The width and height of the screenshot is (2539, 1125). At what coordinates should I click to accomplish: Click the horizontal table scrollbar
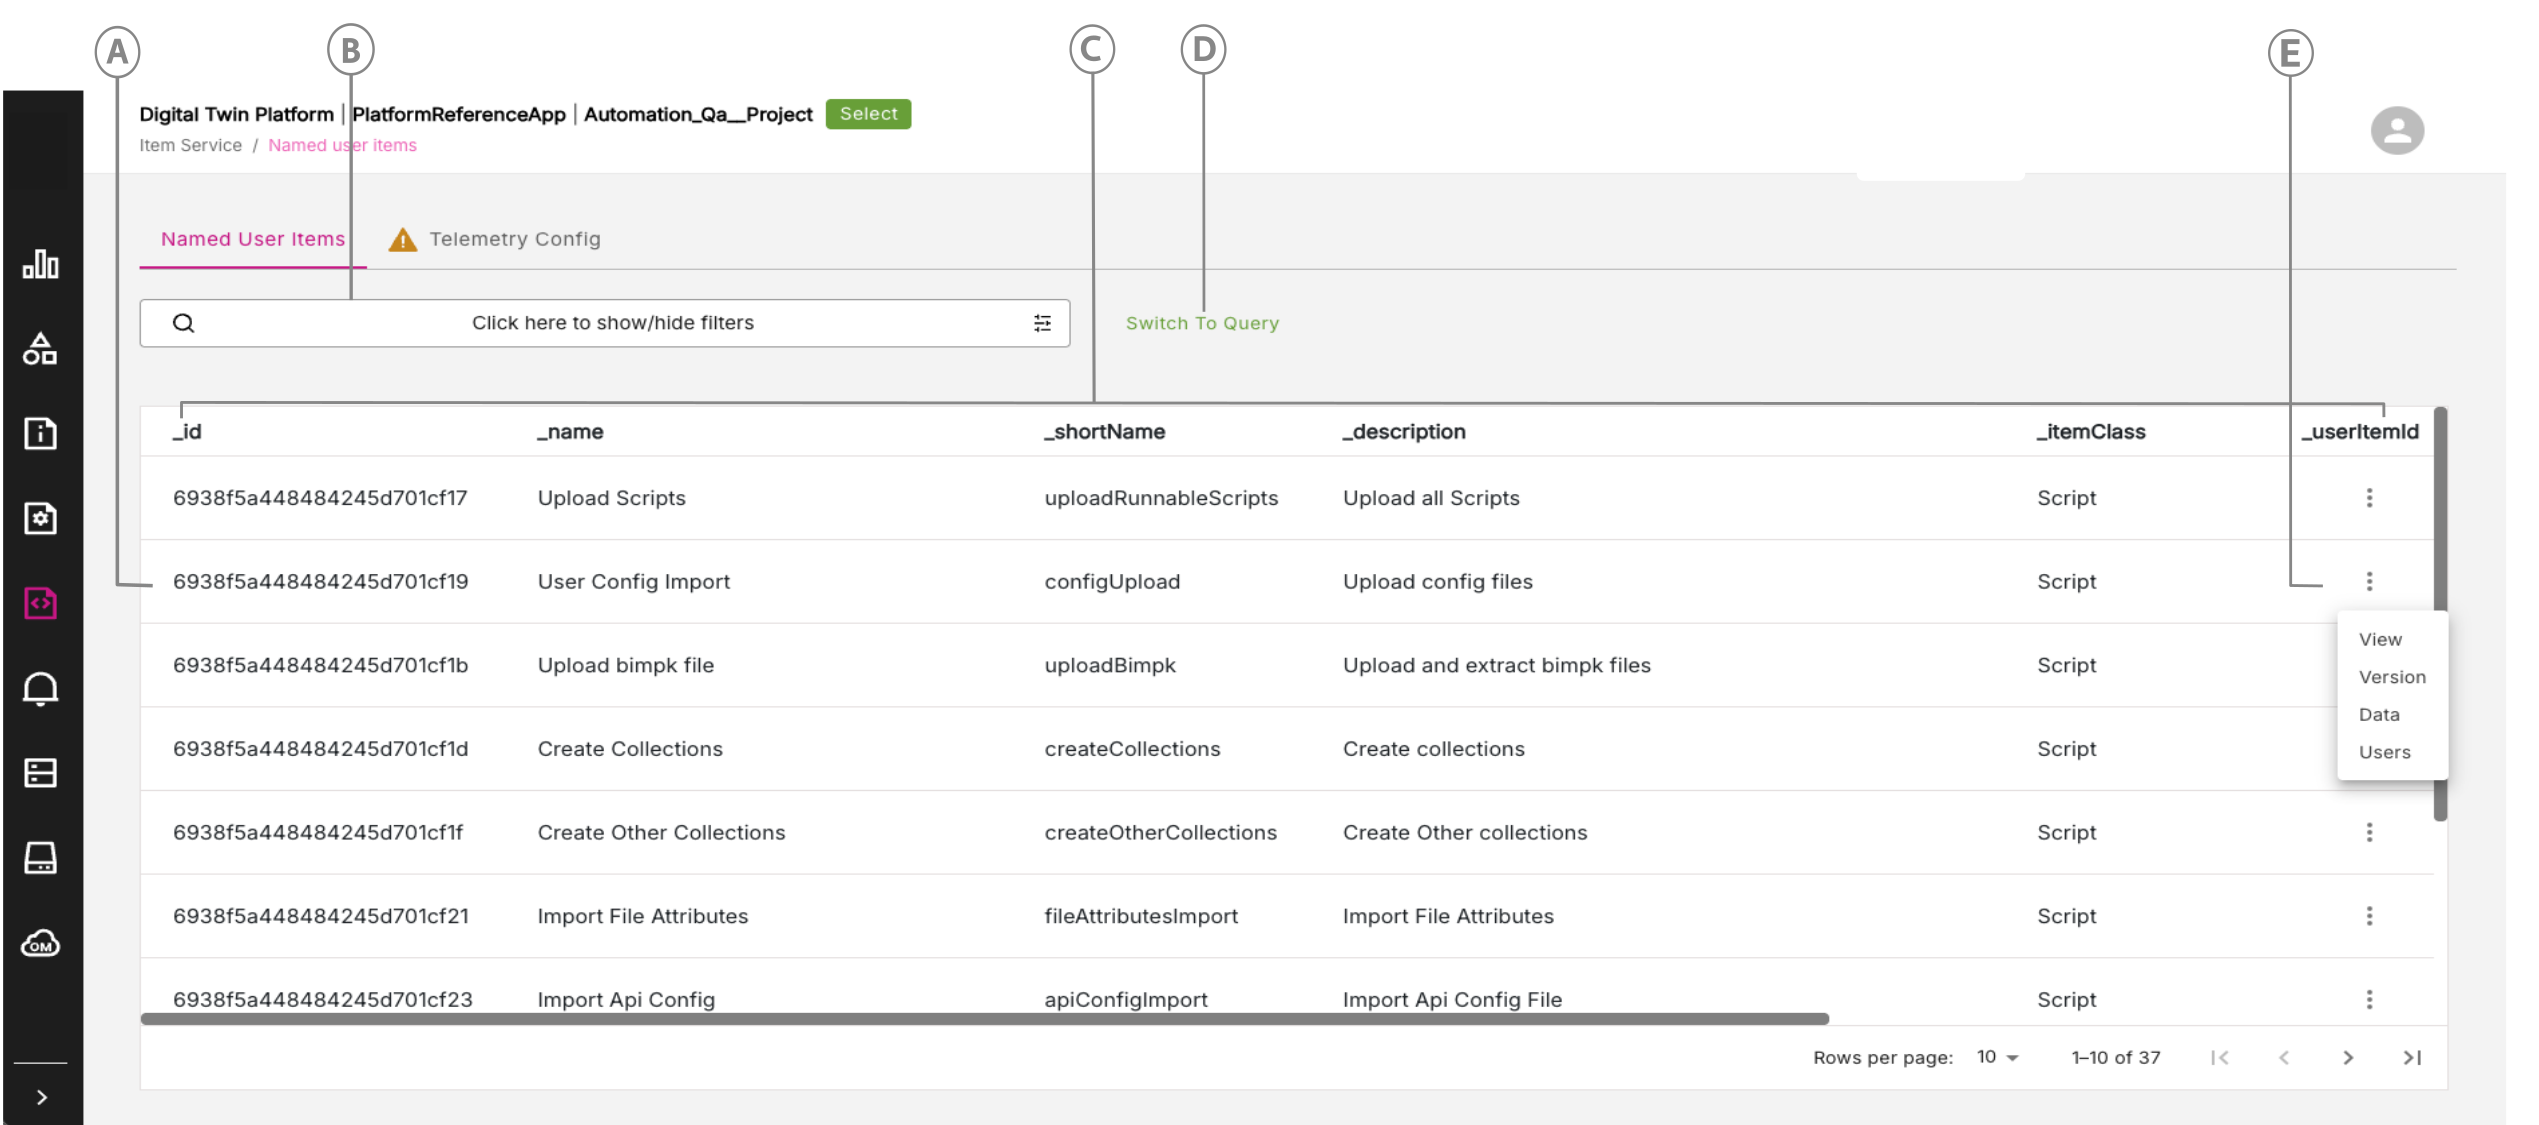[984, 1019]
